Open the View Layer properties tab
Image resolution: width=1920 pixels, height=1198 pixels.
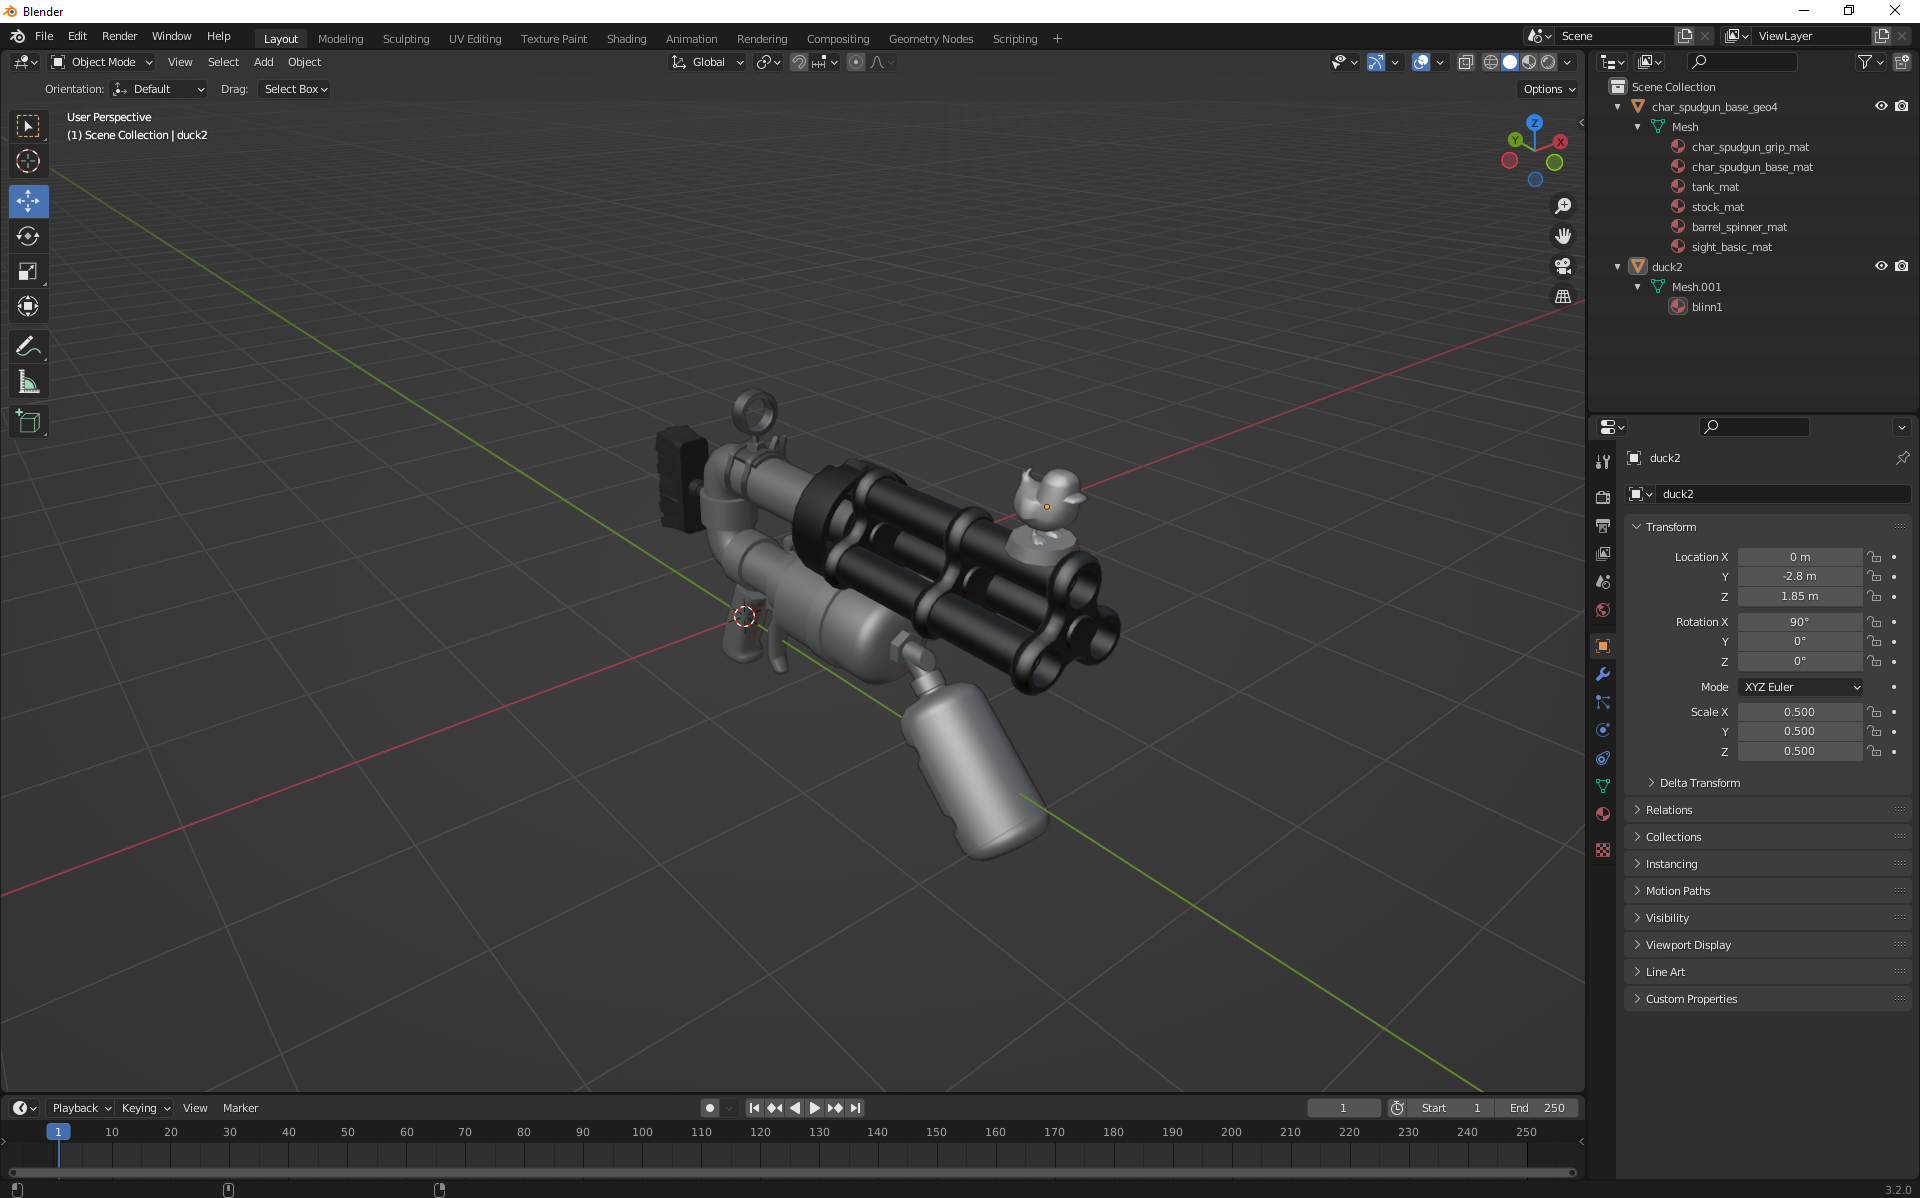(1603, 553)
